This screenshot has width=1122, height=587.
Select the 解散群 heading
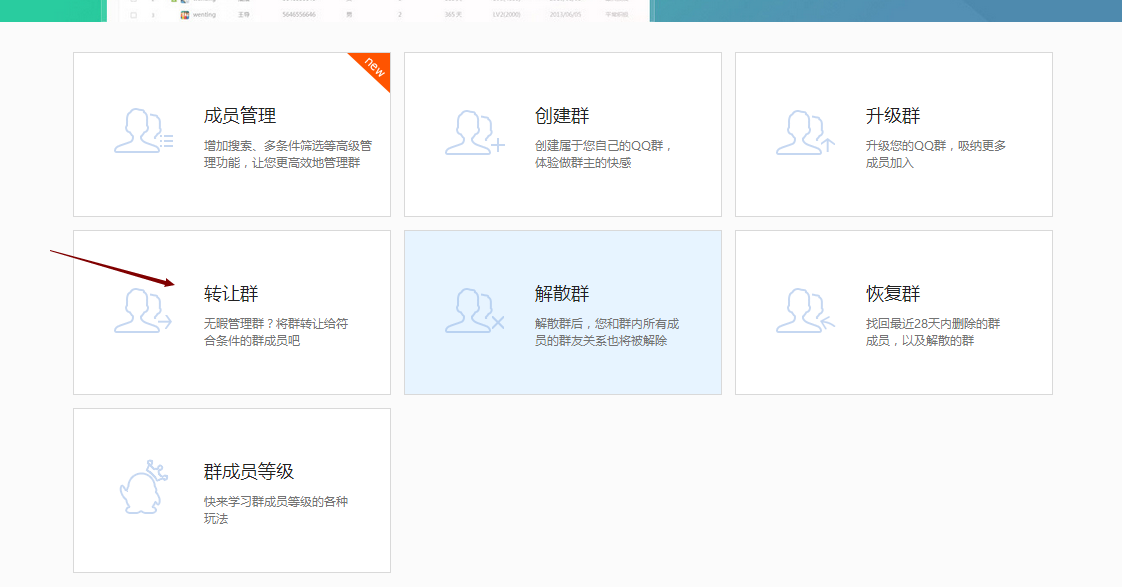click(x=562, y=294)
